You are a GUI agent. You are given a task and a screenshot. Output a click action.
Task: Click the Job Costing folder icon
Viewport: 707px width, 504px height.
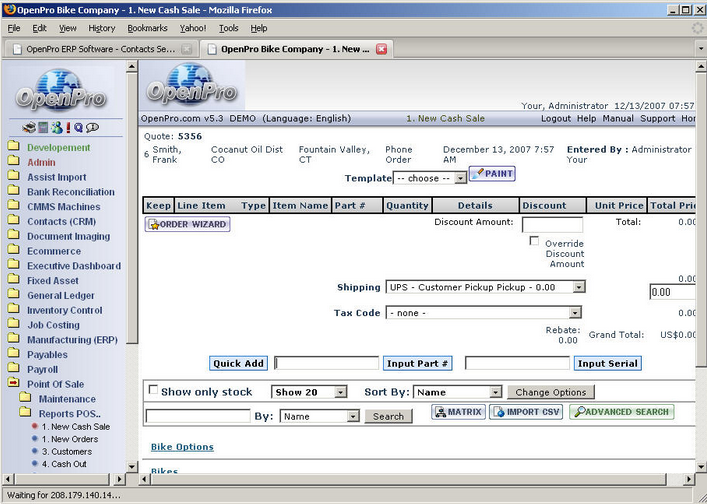coord(14,324)
